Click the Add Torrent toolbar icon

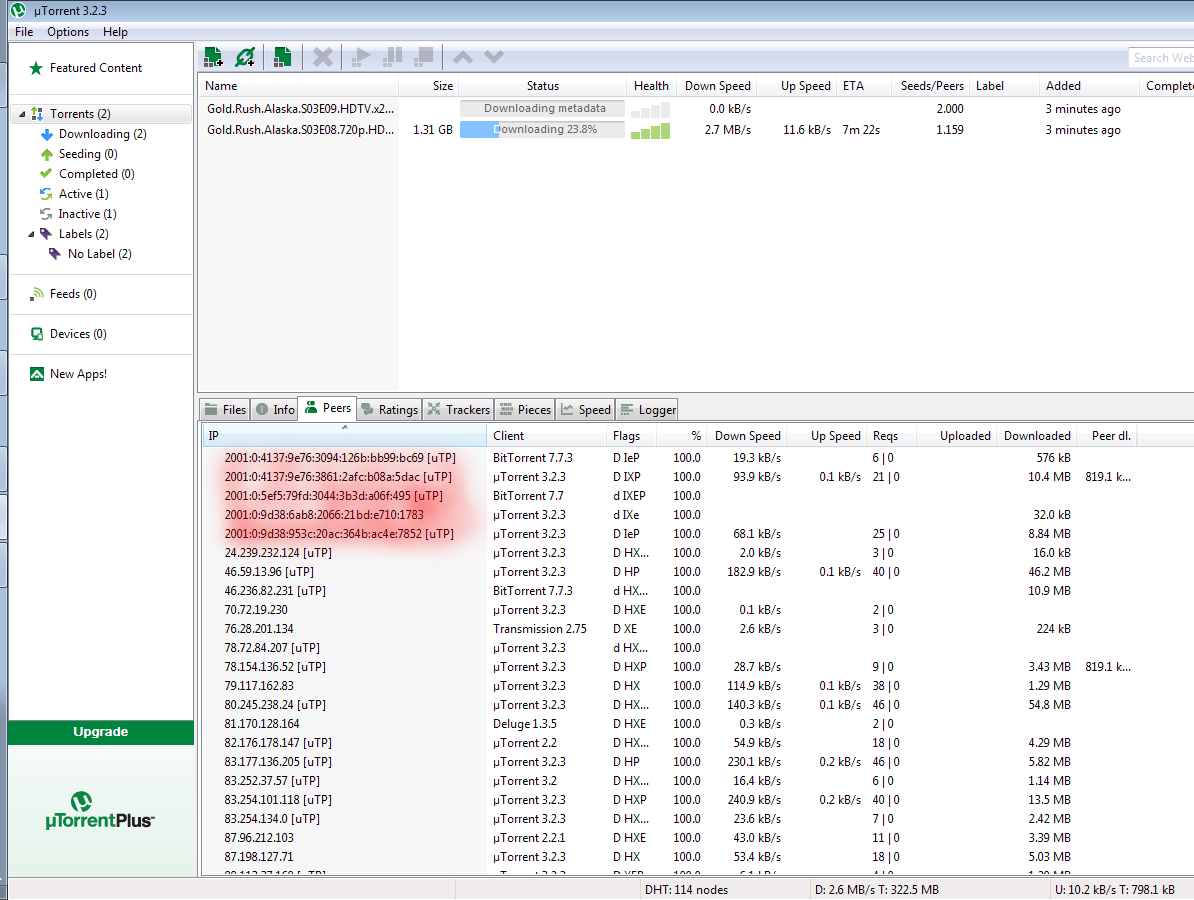click(213, 57)
